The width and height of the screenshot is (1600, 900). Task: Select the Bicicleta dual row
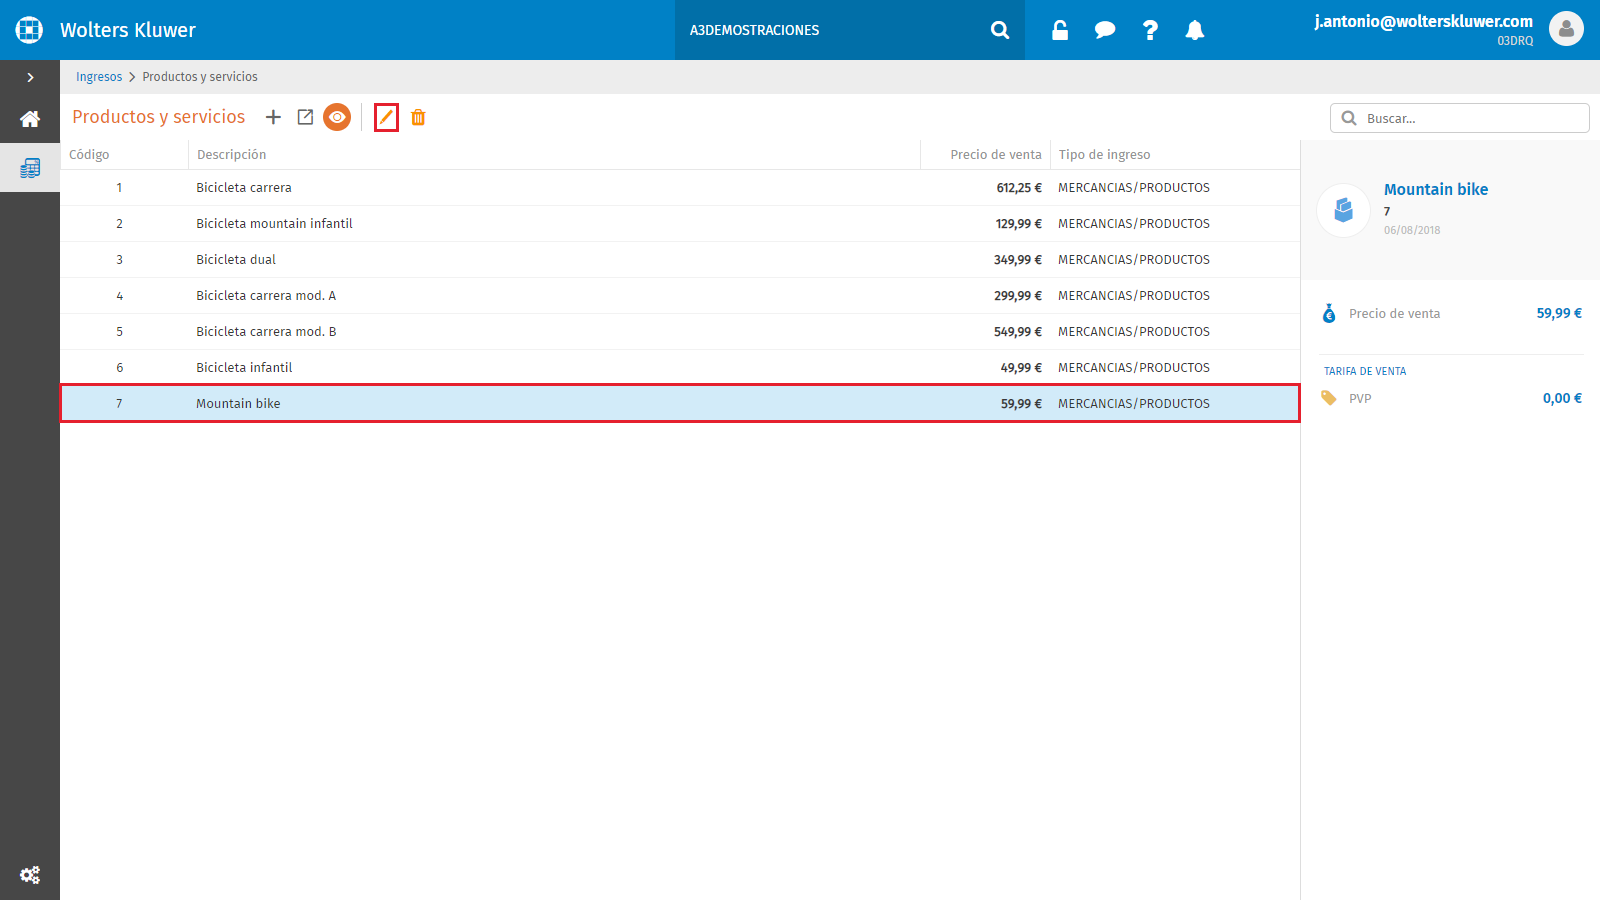tap(680, 260)
